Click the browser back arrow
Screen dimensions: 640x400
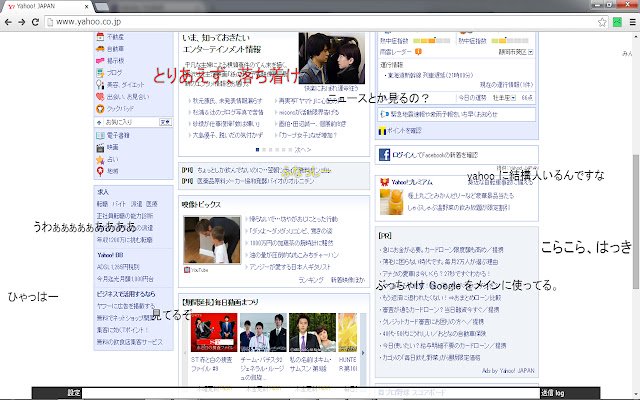10,20
